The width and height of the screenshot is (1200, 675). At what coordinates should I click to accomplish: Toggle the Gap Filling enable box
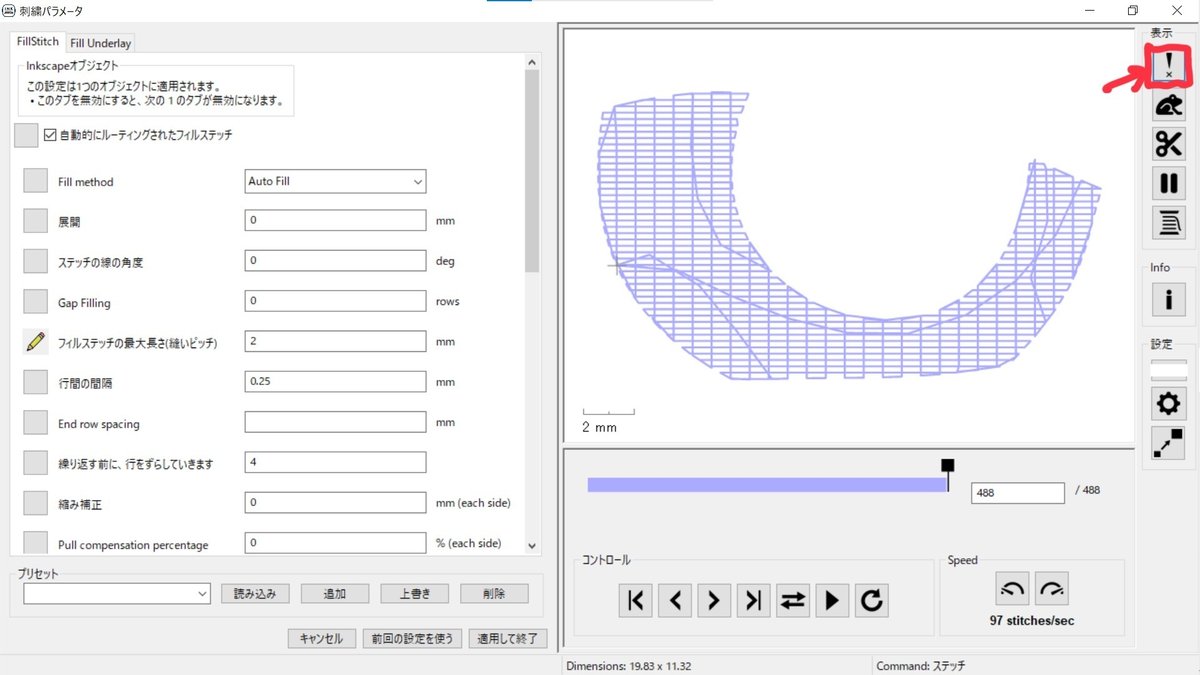(x=36, y=302)
